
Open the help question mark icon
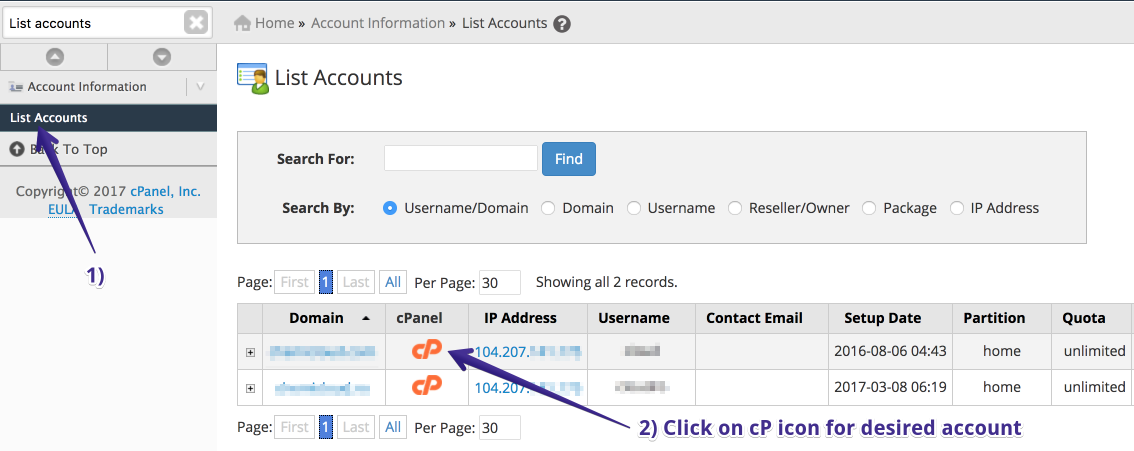tap(562, 24)
